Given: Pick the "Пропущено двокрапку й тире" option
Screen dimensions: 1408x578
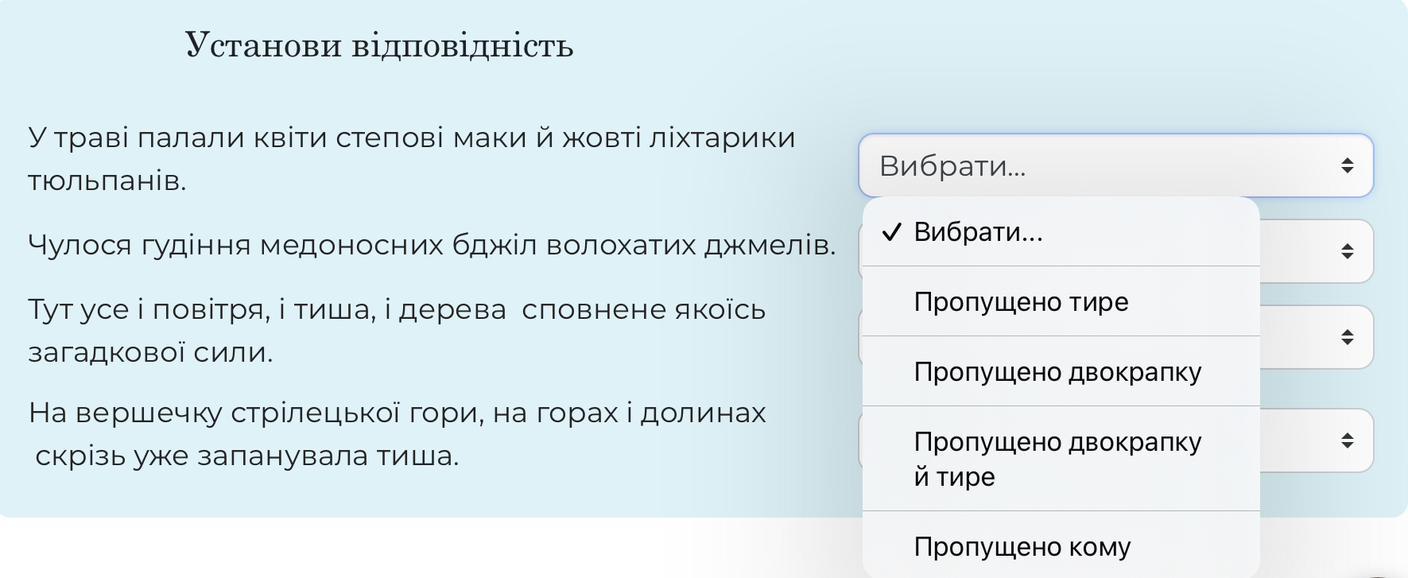Looking at the screenshot, I should [1057, 459].
